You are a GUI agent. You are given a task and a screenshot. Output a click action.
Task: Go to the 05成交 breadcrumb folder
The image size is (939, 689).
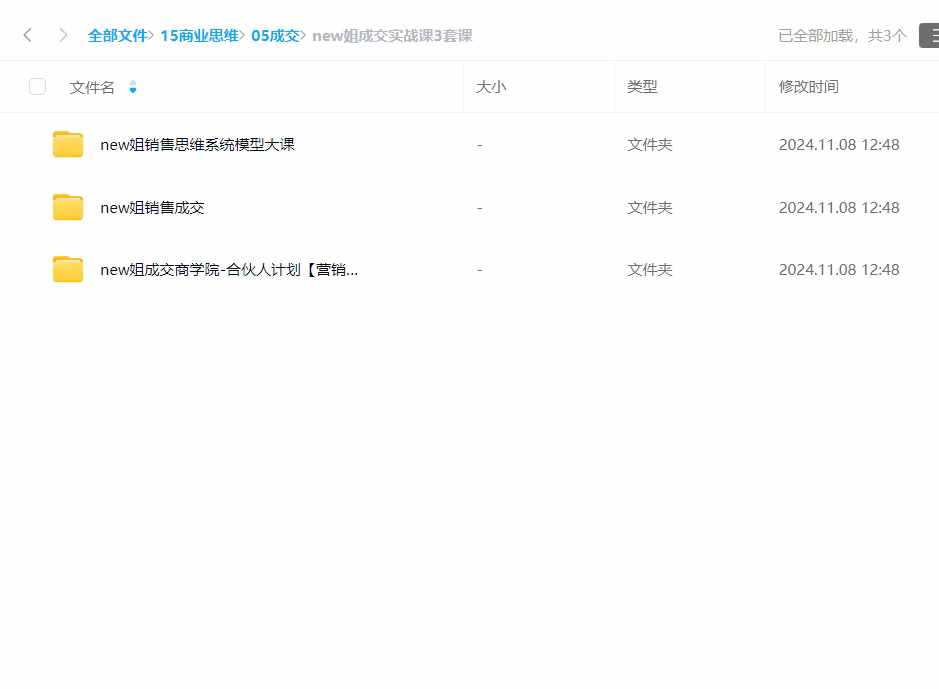click(275, 36)
